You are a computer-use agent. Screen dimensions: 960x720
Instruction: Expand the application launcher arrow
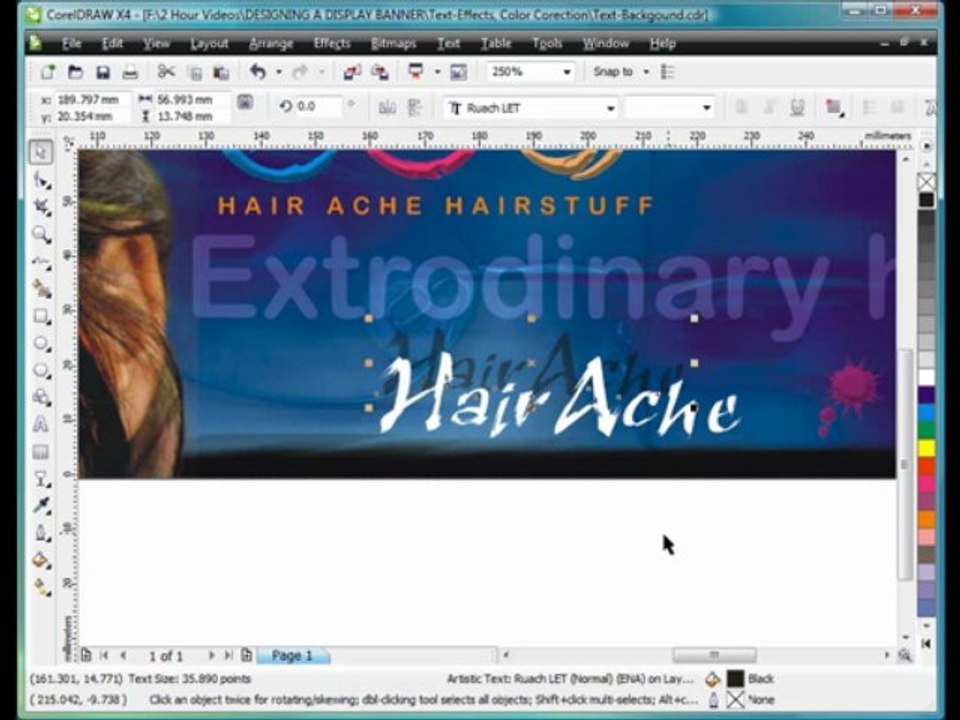(x=437, y=72)
